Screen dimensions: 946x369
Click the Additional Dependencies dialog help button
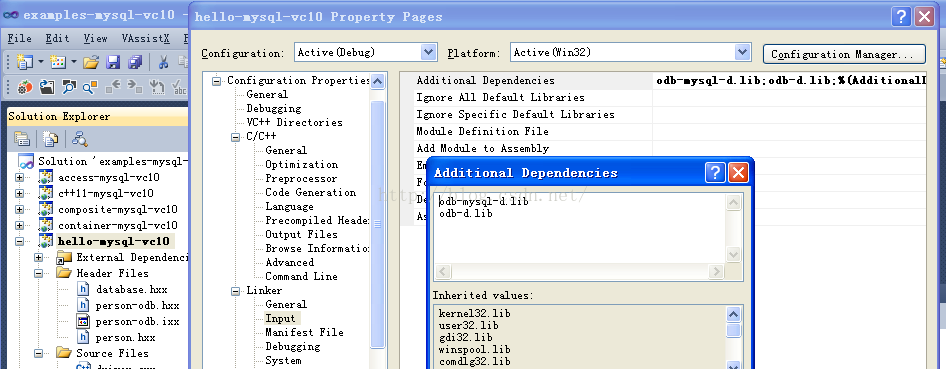click(715, 172)
